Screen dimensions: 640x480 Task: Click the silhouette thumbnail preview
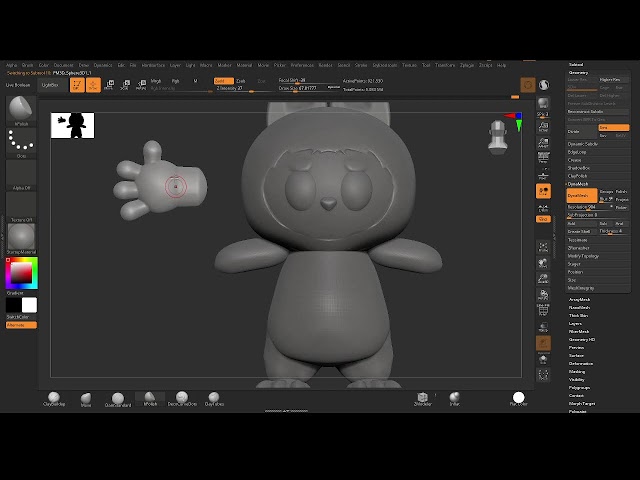(x=73, y=126)
